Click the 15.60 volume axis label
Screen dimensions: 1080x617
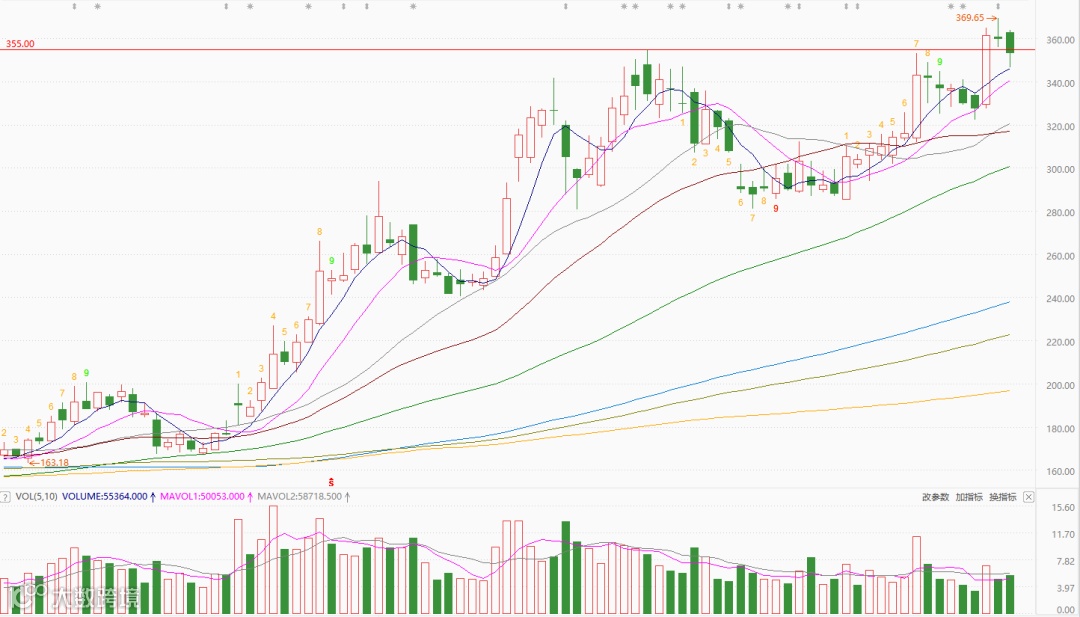(x=1065, y=508)
